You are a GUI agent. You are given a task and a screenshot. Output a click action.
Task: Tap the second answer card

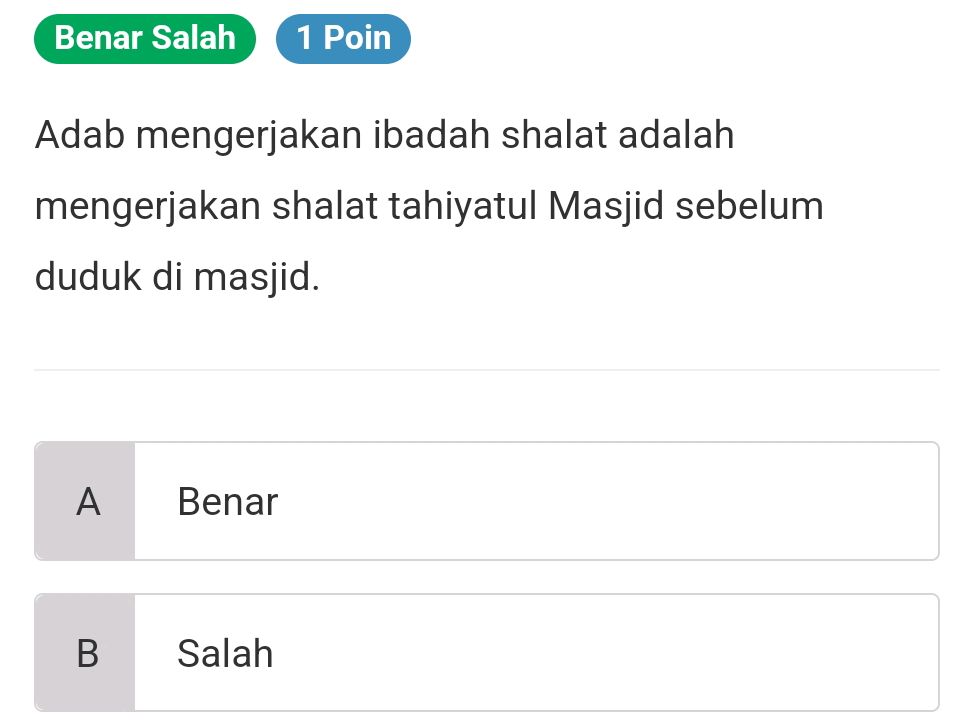tap(490, 651)
